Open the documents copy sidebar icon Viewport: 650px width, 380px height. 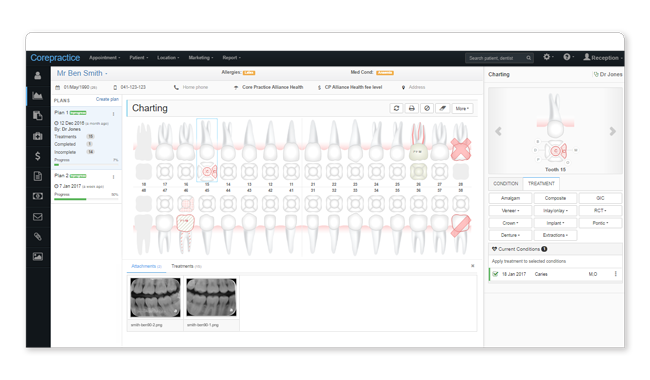click(x=38, y=116)
